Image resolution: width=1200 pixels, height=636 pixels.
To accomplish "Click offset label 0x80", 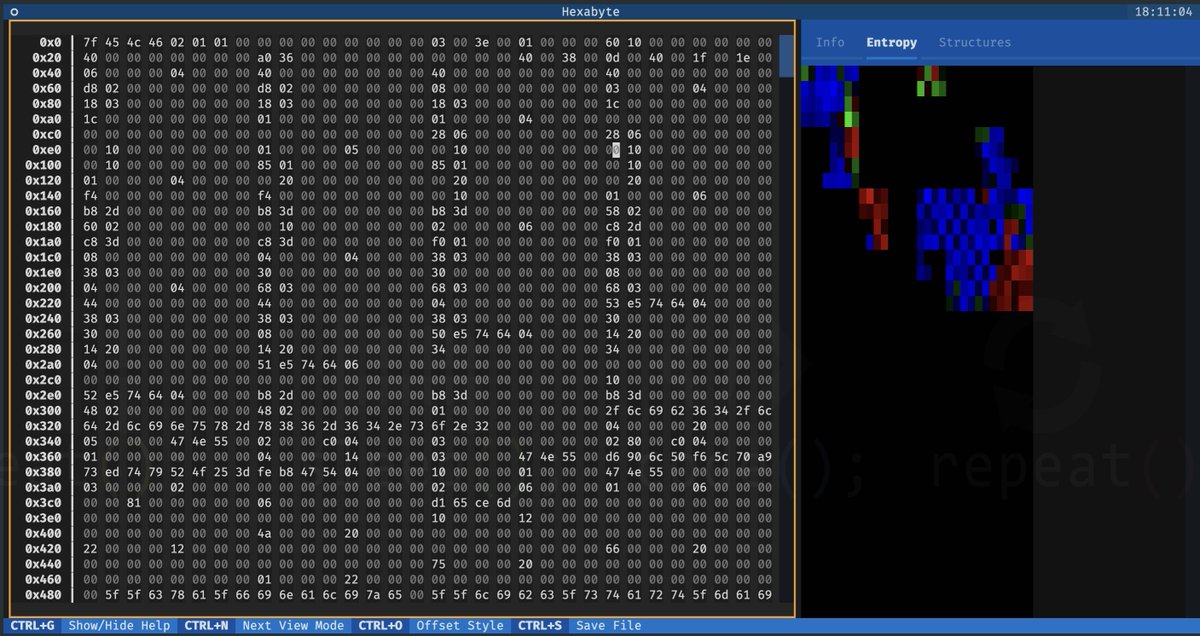I will click(x=47, y=104).
